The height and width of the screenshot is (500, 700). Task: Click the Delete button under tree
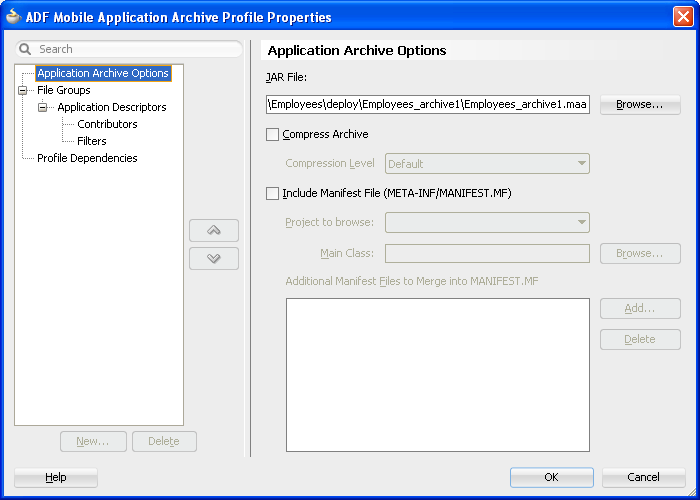(164, 442)
